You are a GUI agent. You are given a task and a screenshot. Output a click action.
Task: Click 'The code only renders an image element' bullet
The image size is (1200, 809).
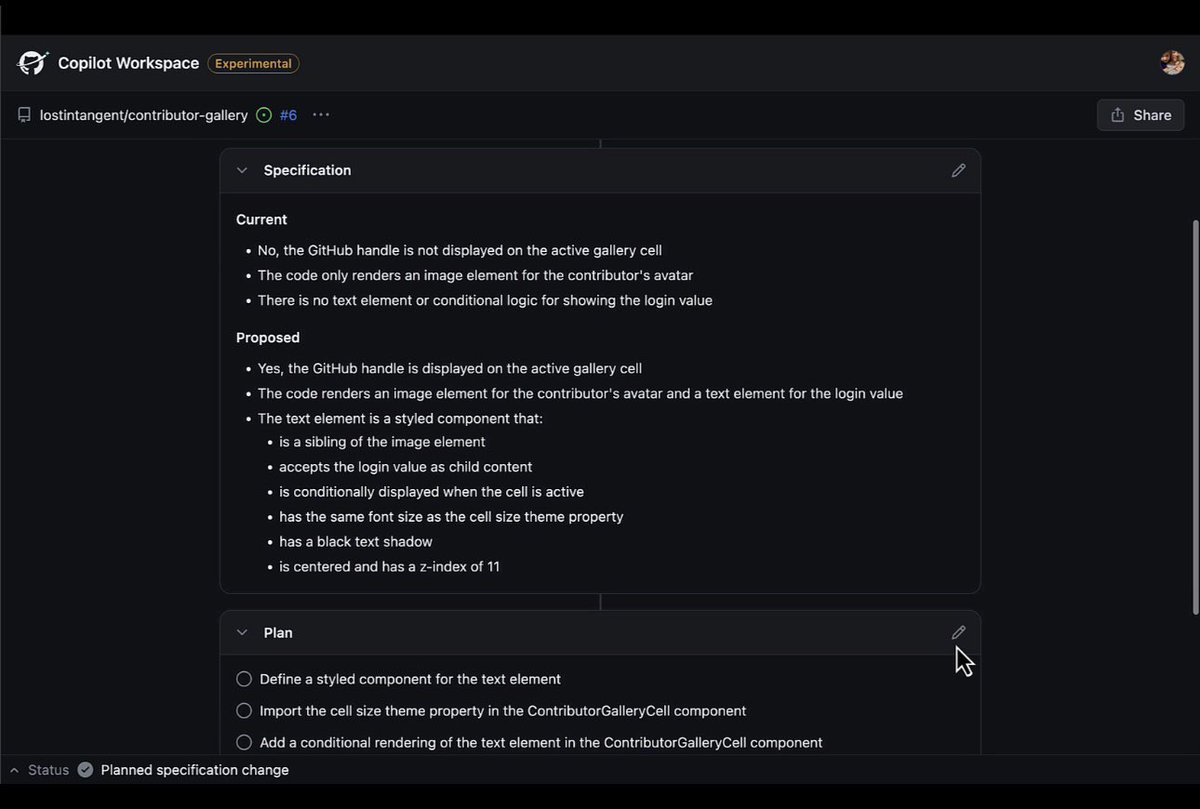475,276
